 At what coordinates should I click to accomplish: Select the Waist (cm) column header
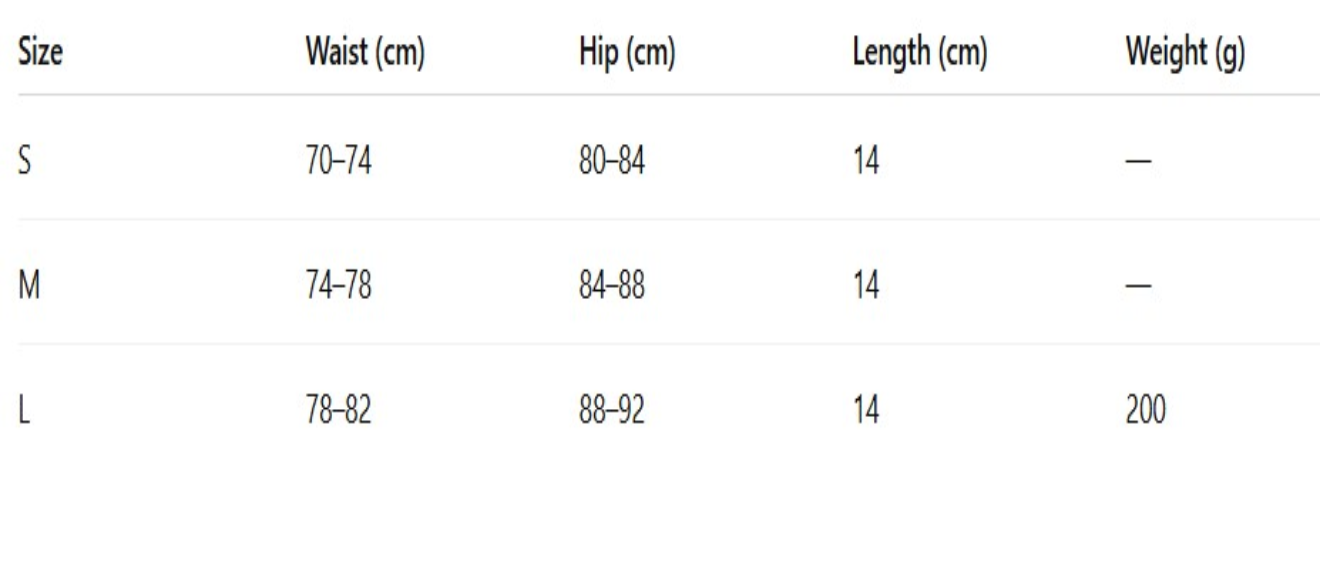(x=365, y=55)
